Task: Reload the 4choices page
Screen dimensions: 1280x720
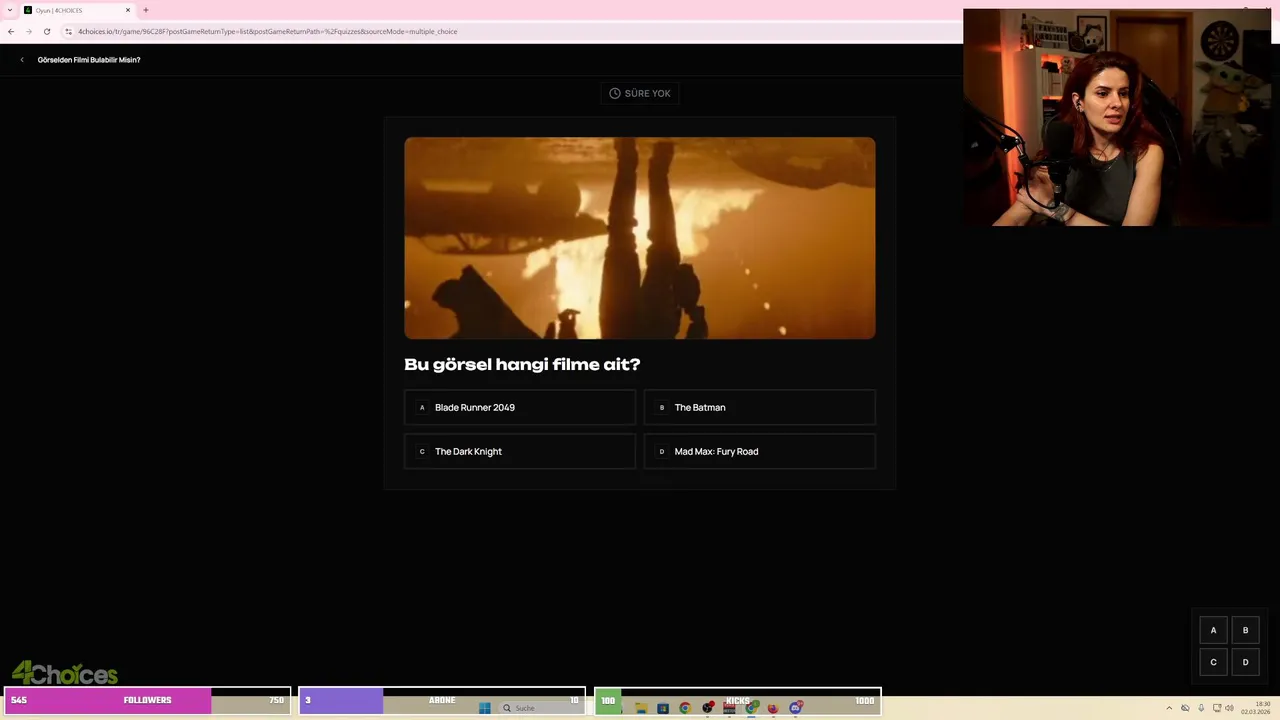Action: (x=46, y=31)
